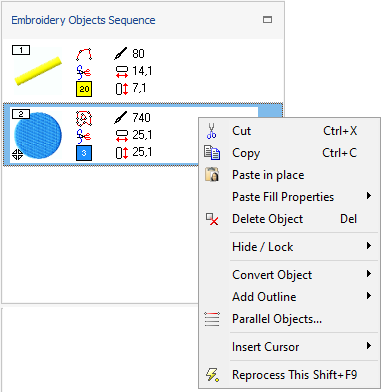Screen dimensions: 382x392
Task: Expand Add Outline submenu
Action: 289,297
